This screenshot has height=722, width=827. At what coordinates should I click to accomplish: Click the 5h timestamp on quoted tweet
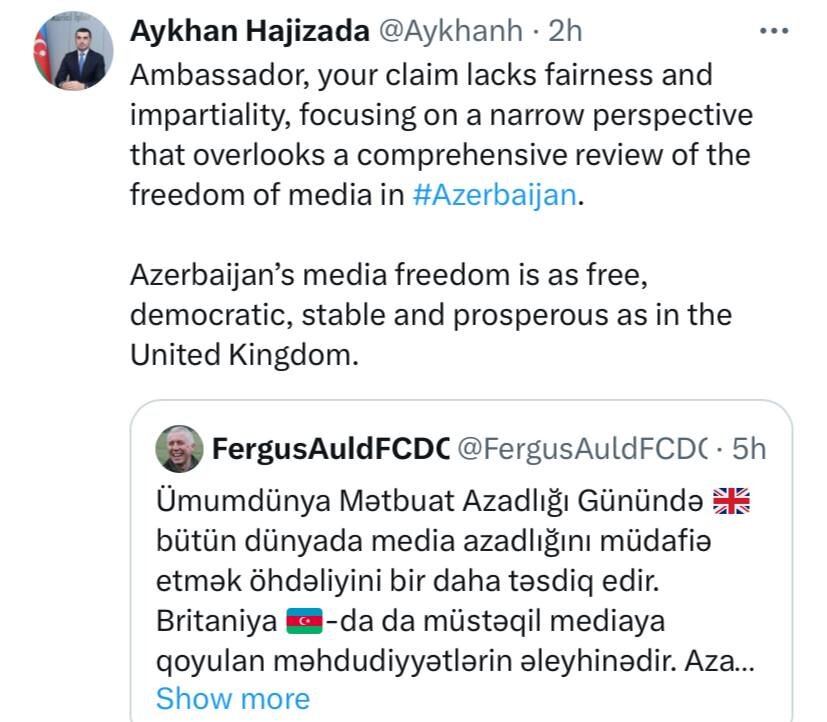(x=748, y=449)
